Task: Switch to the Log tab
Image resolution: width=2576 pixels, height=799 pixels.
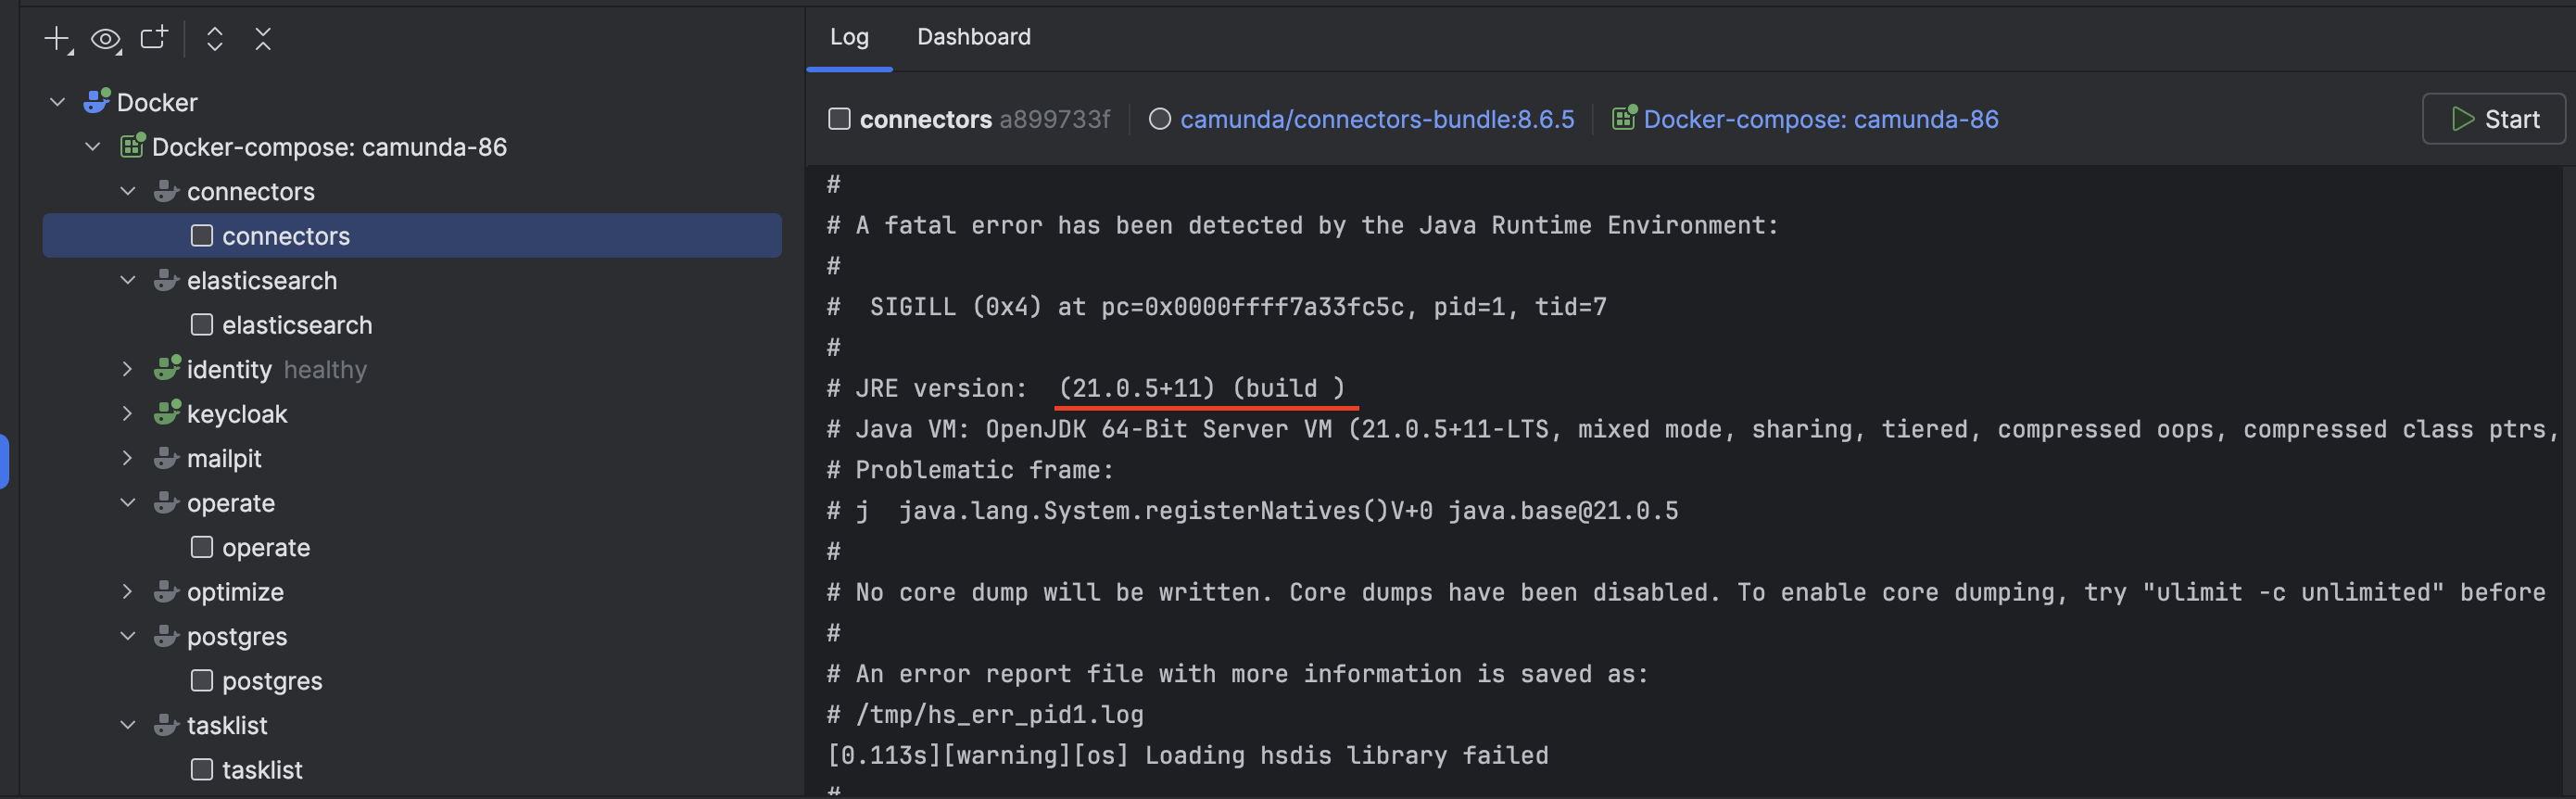Action: coord(849,37)
